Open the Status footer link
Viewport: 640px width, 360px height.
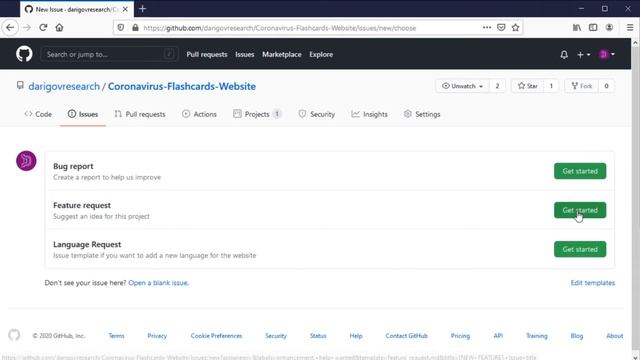pyautogui.click(x=318, y=336)
